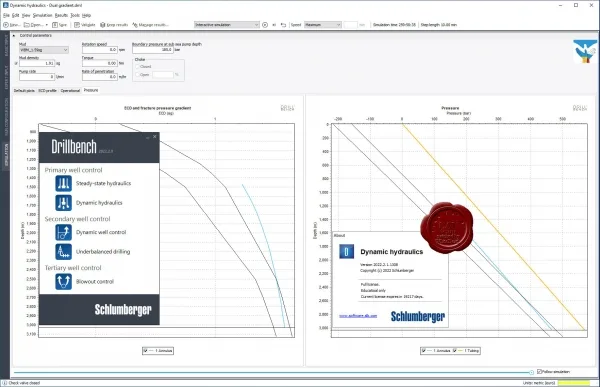The image size is (600, 387).
Task: Select the Choke Closed radio button
Action: coord(138,67)
